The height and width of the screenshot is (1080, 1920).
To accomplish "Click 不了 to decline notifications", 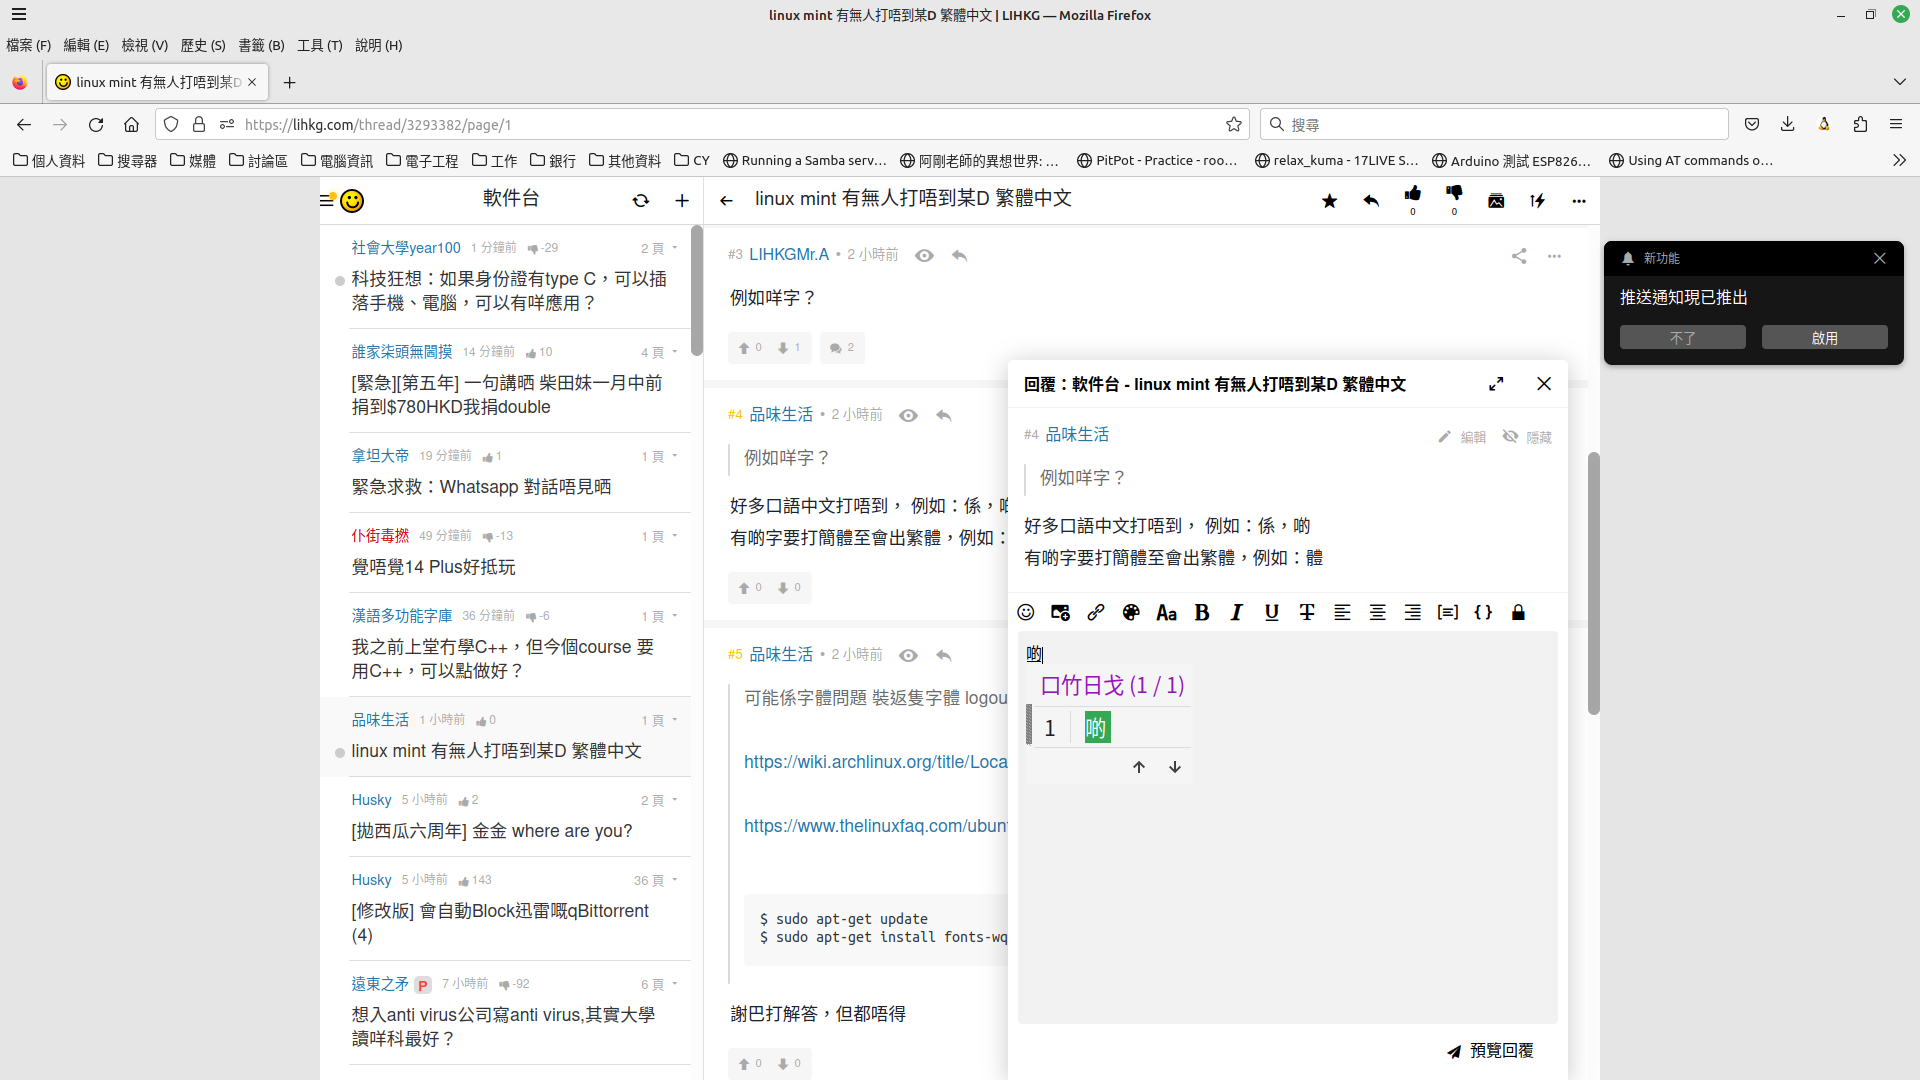I will click(x=1682, y=338).
